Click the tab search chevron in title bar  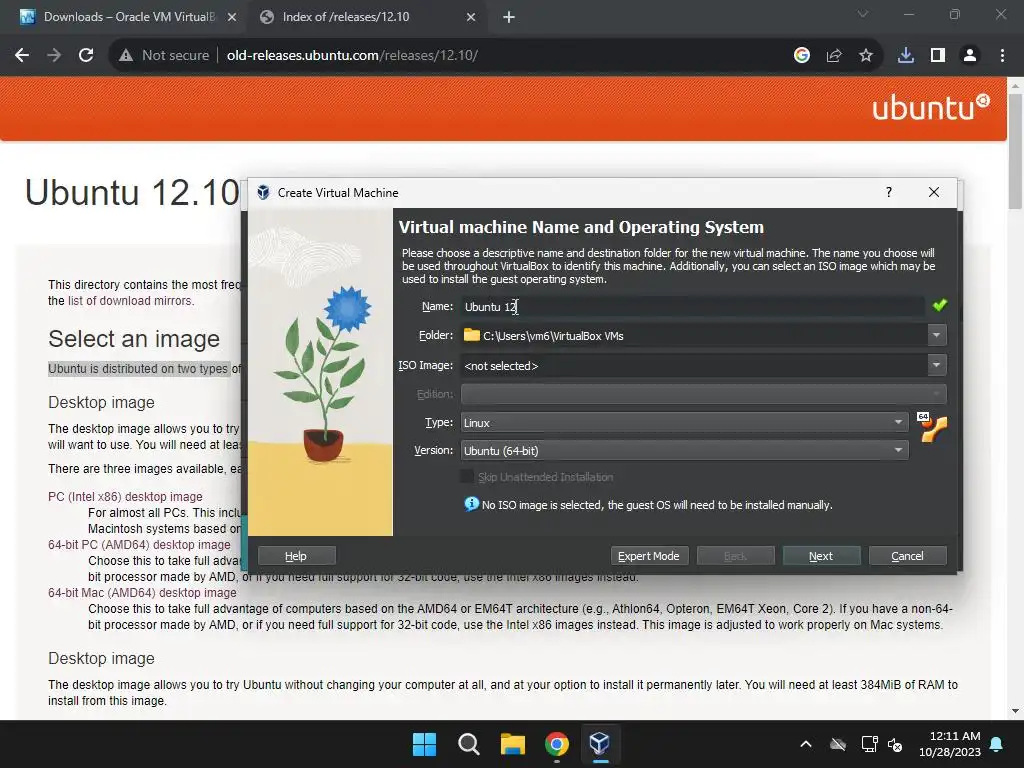[863, 14]
